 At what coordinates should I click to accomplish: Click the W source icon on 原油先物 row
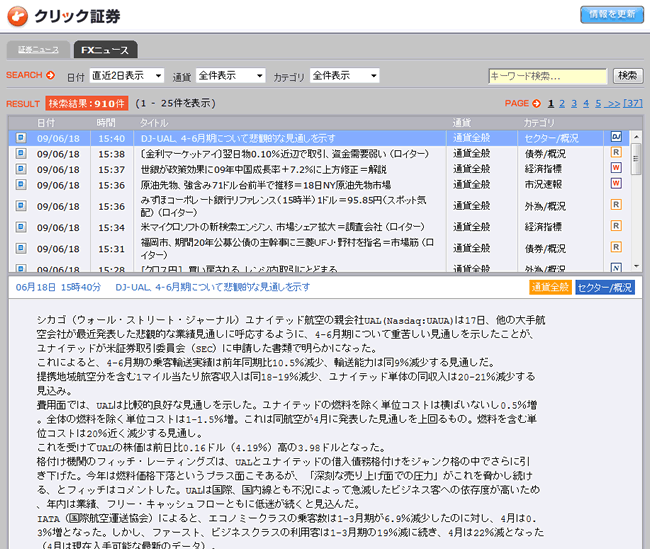[x=616, y=183]
